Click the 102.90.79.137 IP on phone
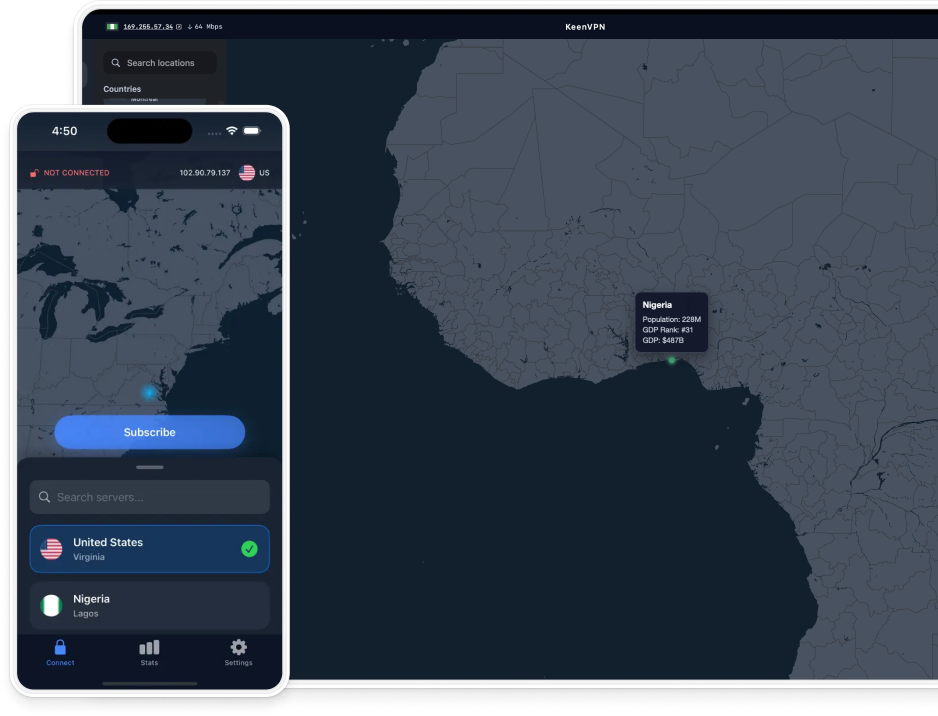This screenshot has height=716, width=938. (x=205, y=173)
